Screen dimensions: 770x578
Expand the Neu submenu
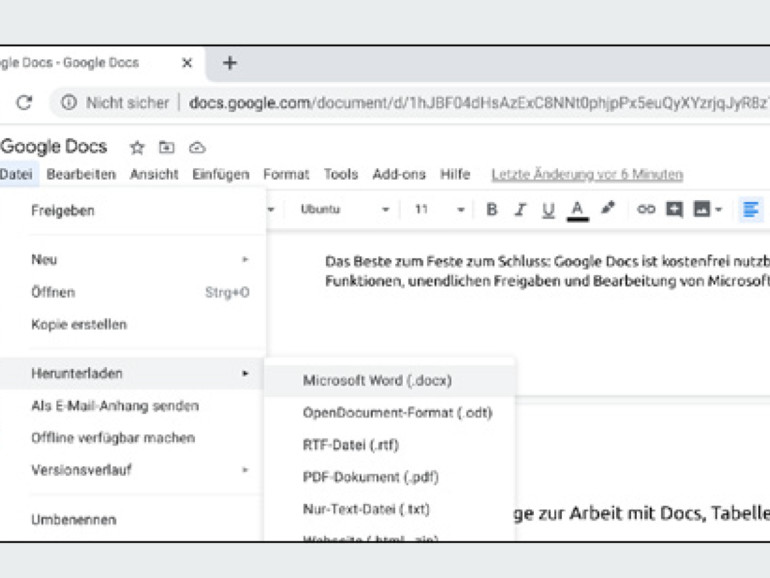[133, 259]
